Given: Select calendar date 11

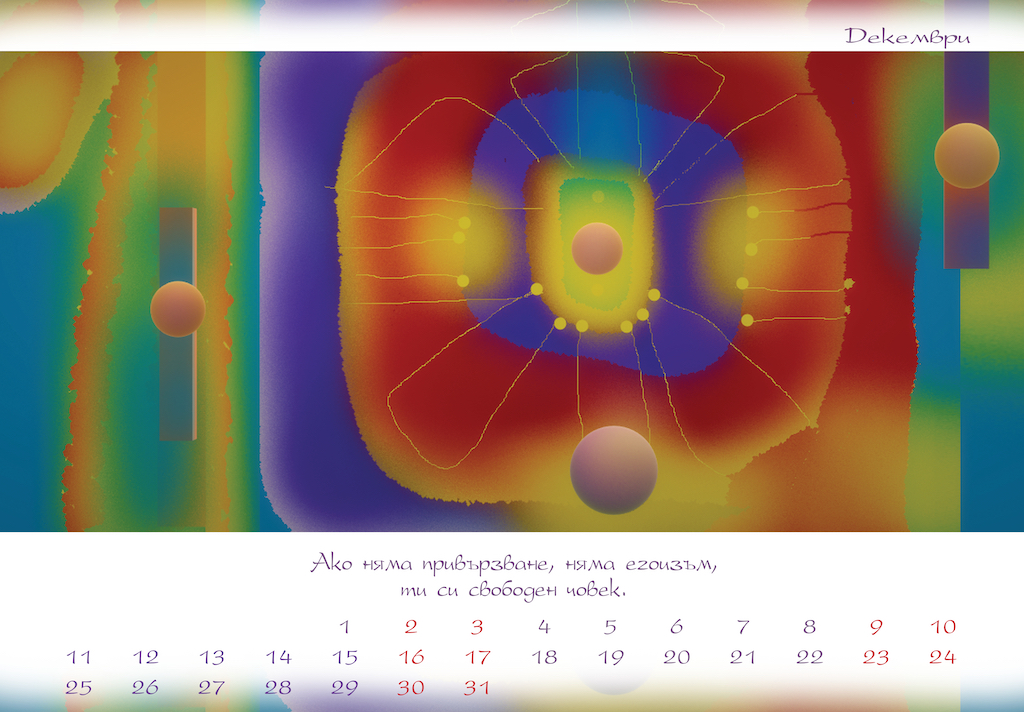Looking at the screenshot, I should coord(78,657).
